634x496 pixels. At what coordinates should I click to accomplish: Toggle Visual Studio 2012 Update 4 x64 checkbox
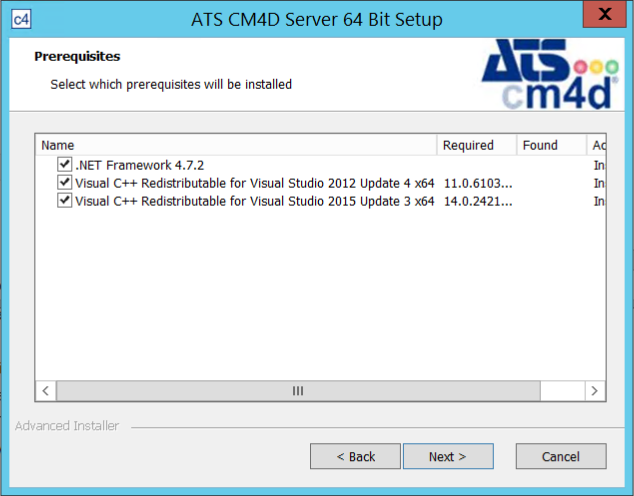(65, 182)
